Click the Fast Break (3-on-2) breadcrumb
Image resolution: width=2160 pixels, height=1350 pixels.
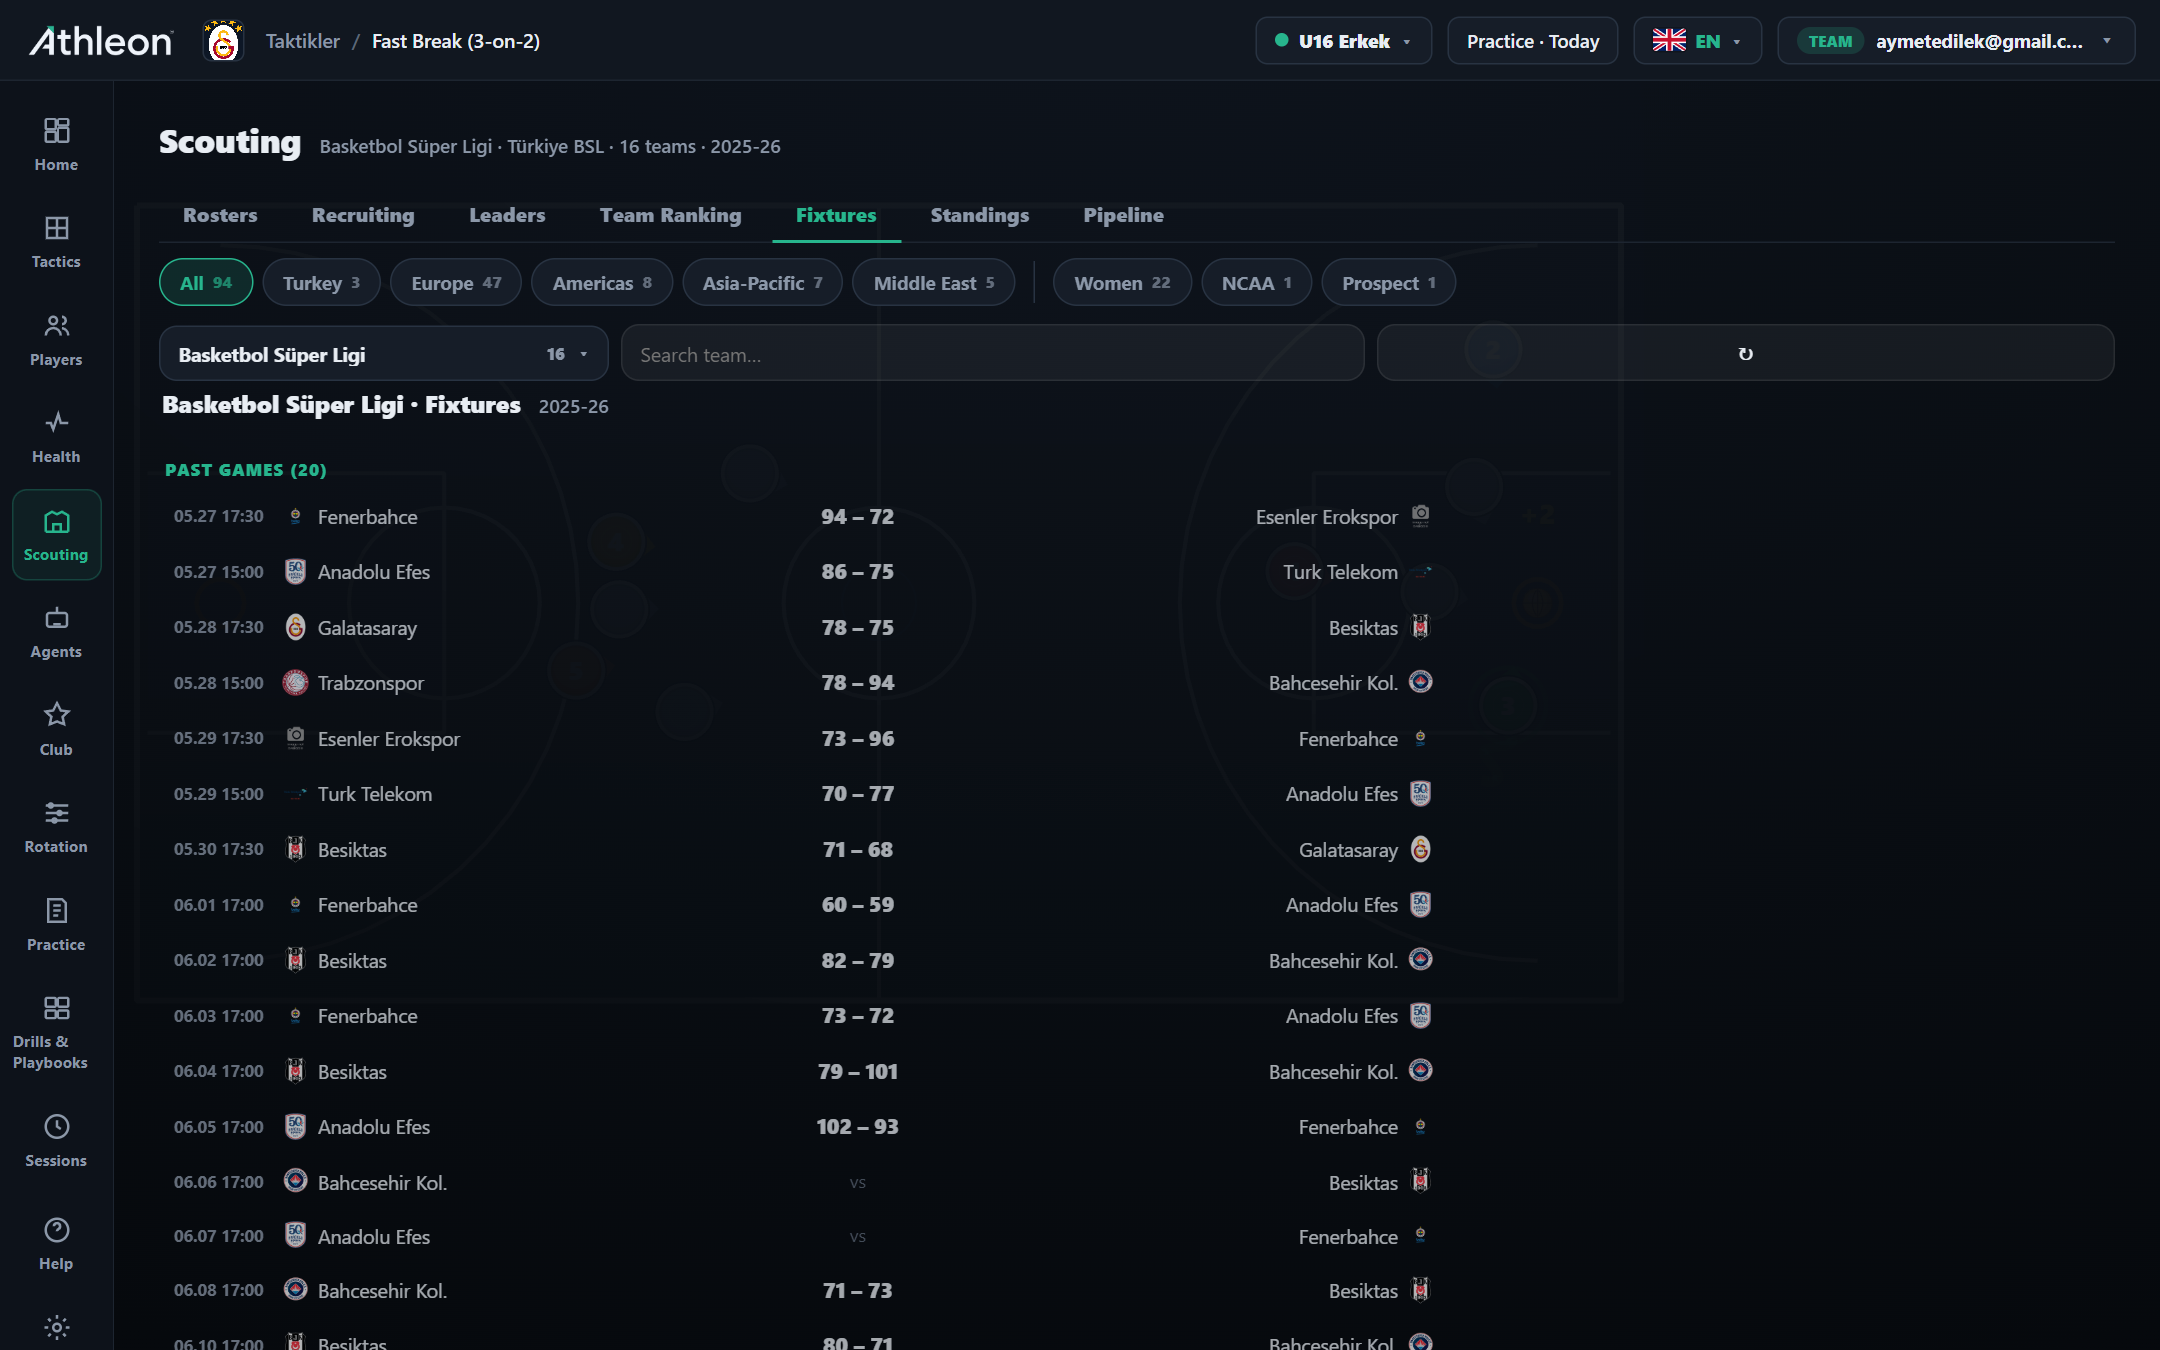(x=456, y=41)
